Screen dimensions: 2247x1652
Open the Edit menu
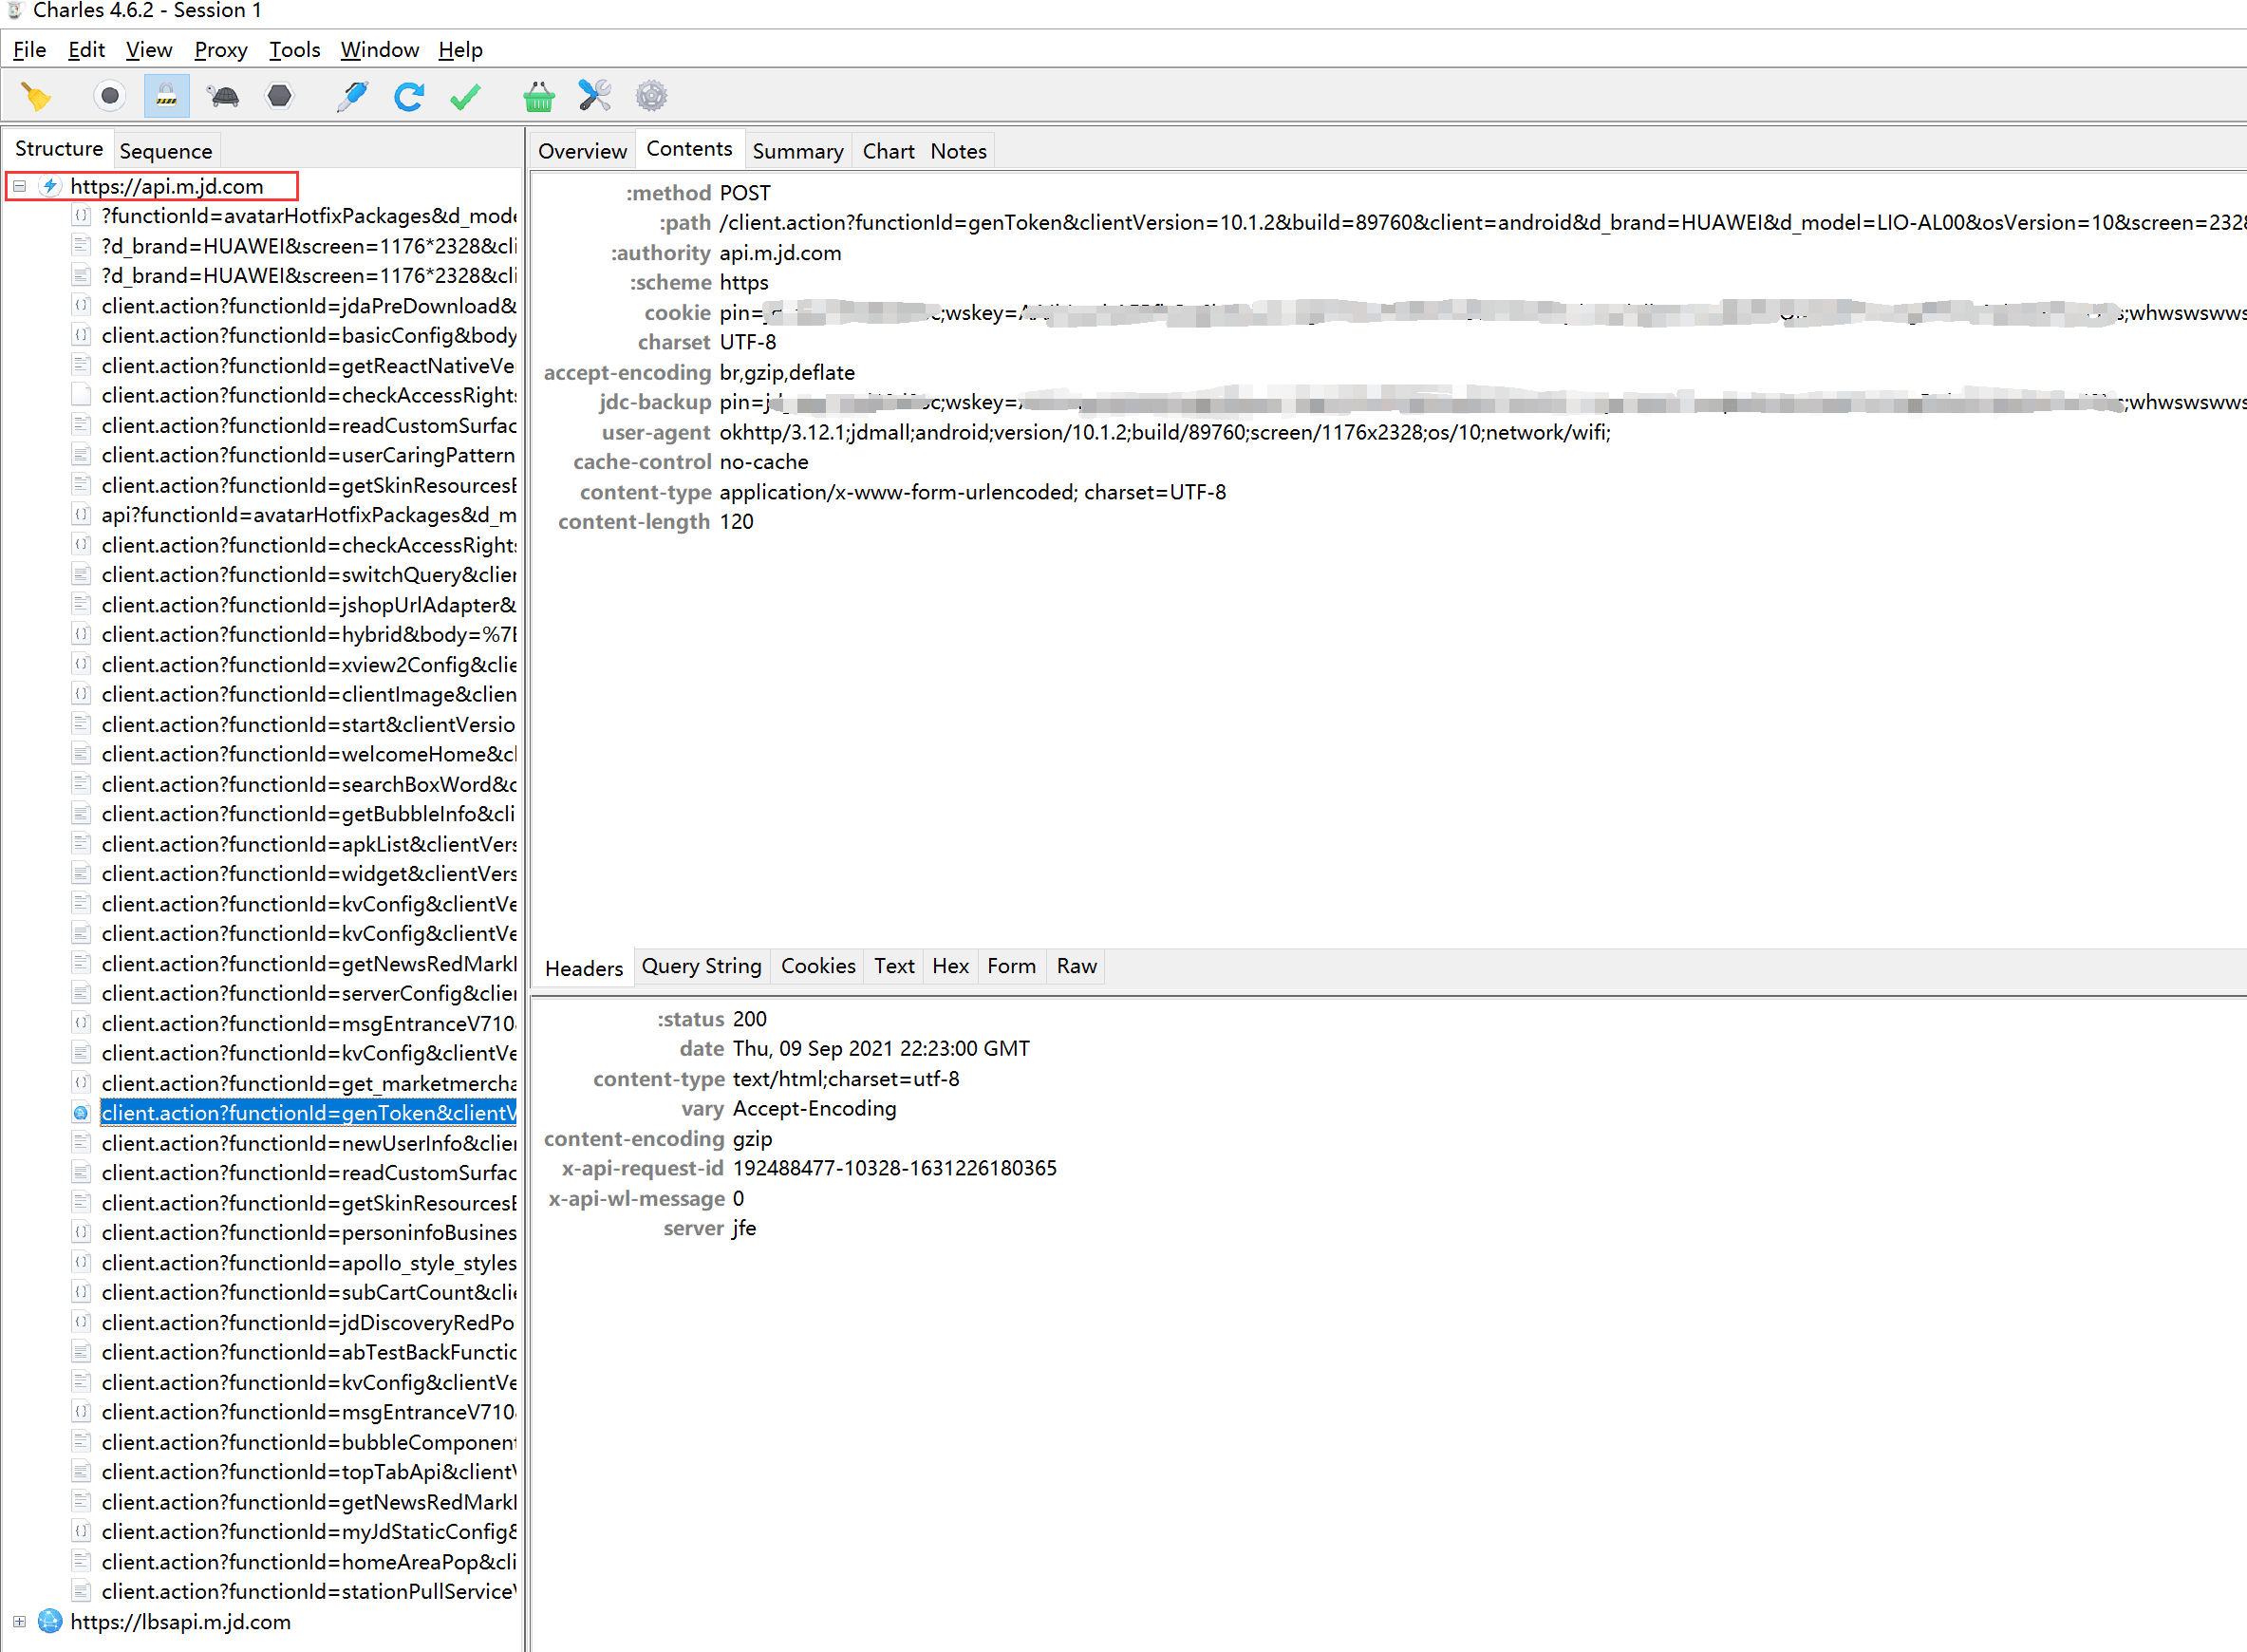pyautogui.click(x=86, y=49)
